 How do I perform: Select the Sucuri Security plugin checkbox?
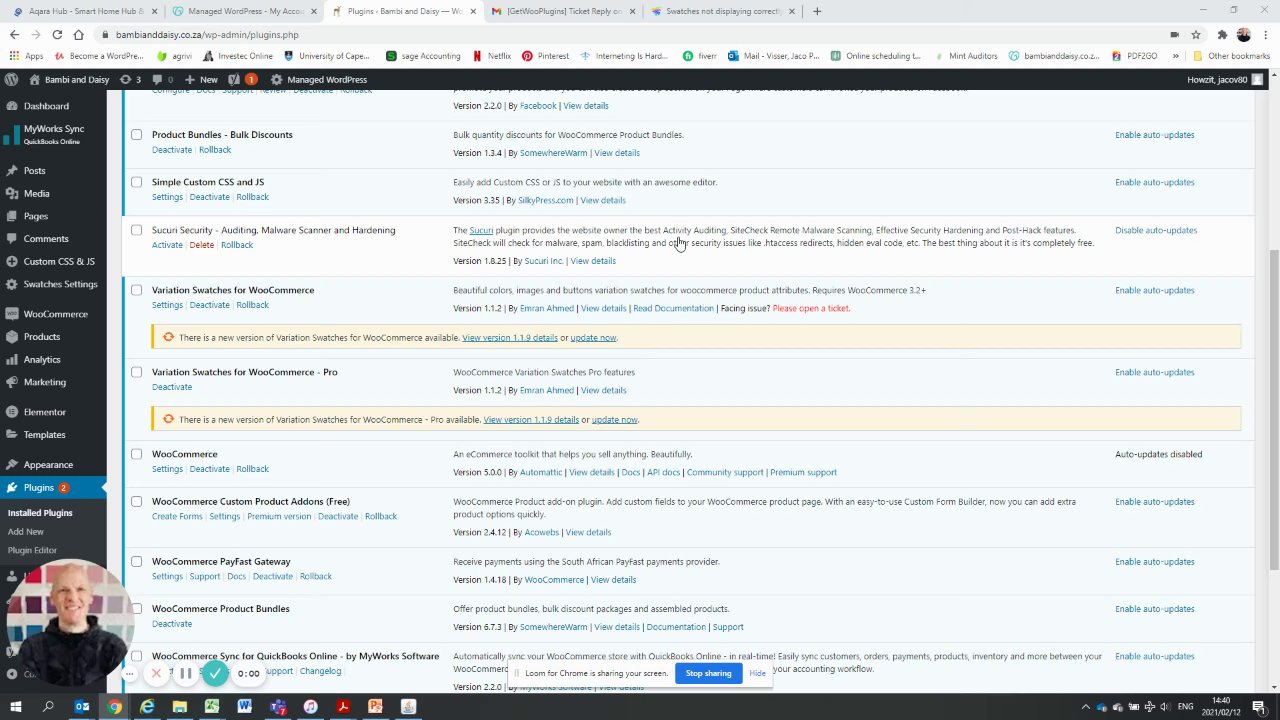[137, 230]
